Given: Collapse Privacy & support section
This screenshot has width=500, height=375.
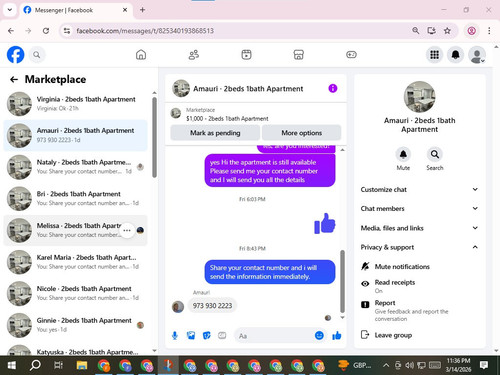Looking at the screenshot, I should click(x=419, y=247).
